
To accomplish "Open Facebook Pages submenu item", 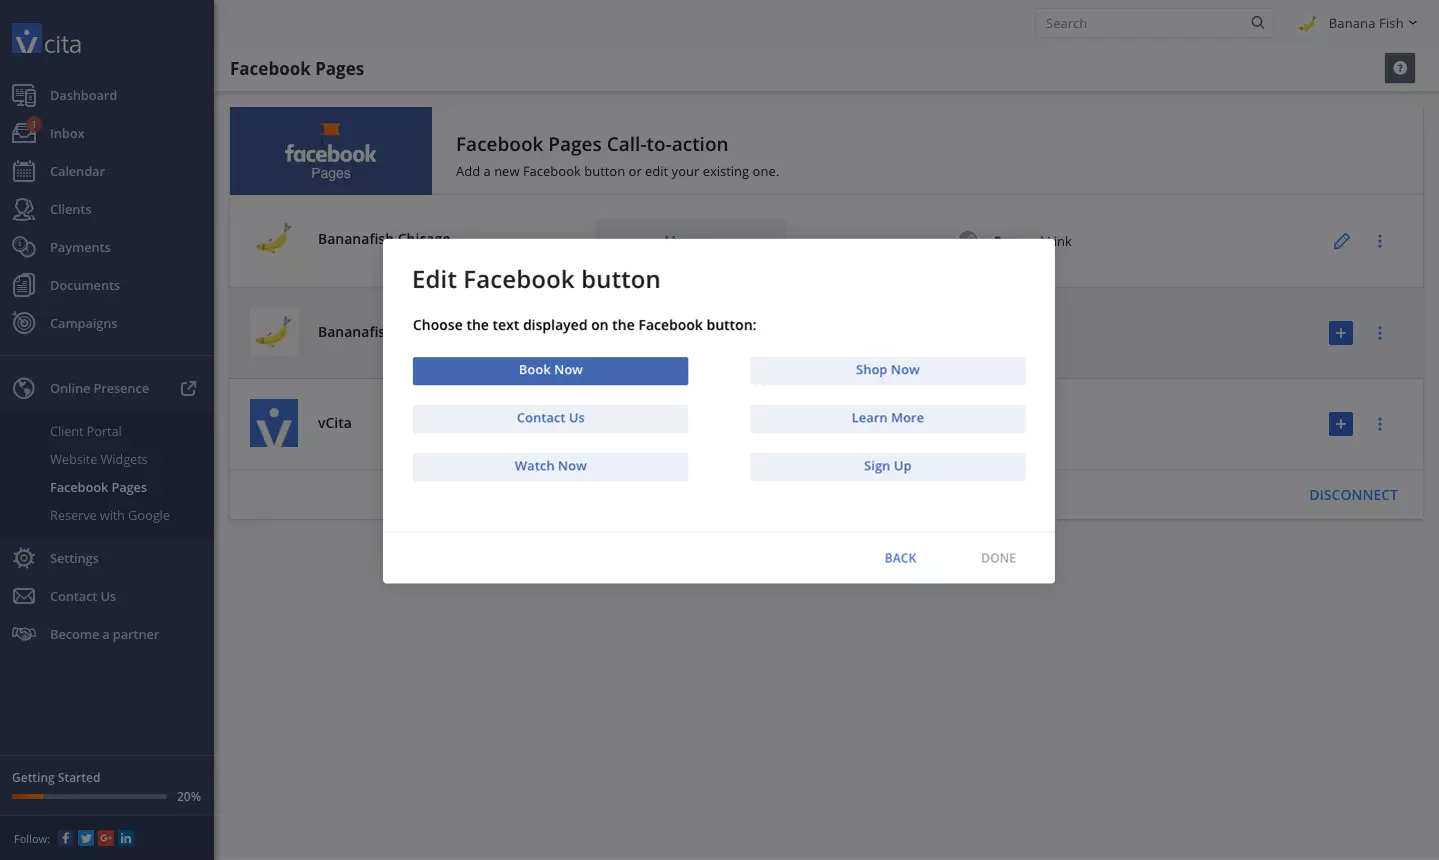I will click(98, 487).
